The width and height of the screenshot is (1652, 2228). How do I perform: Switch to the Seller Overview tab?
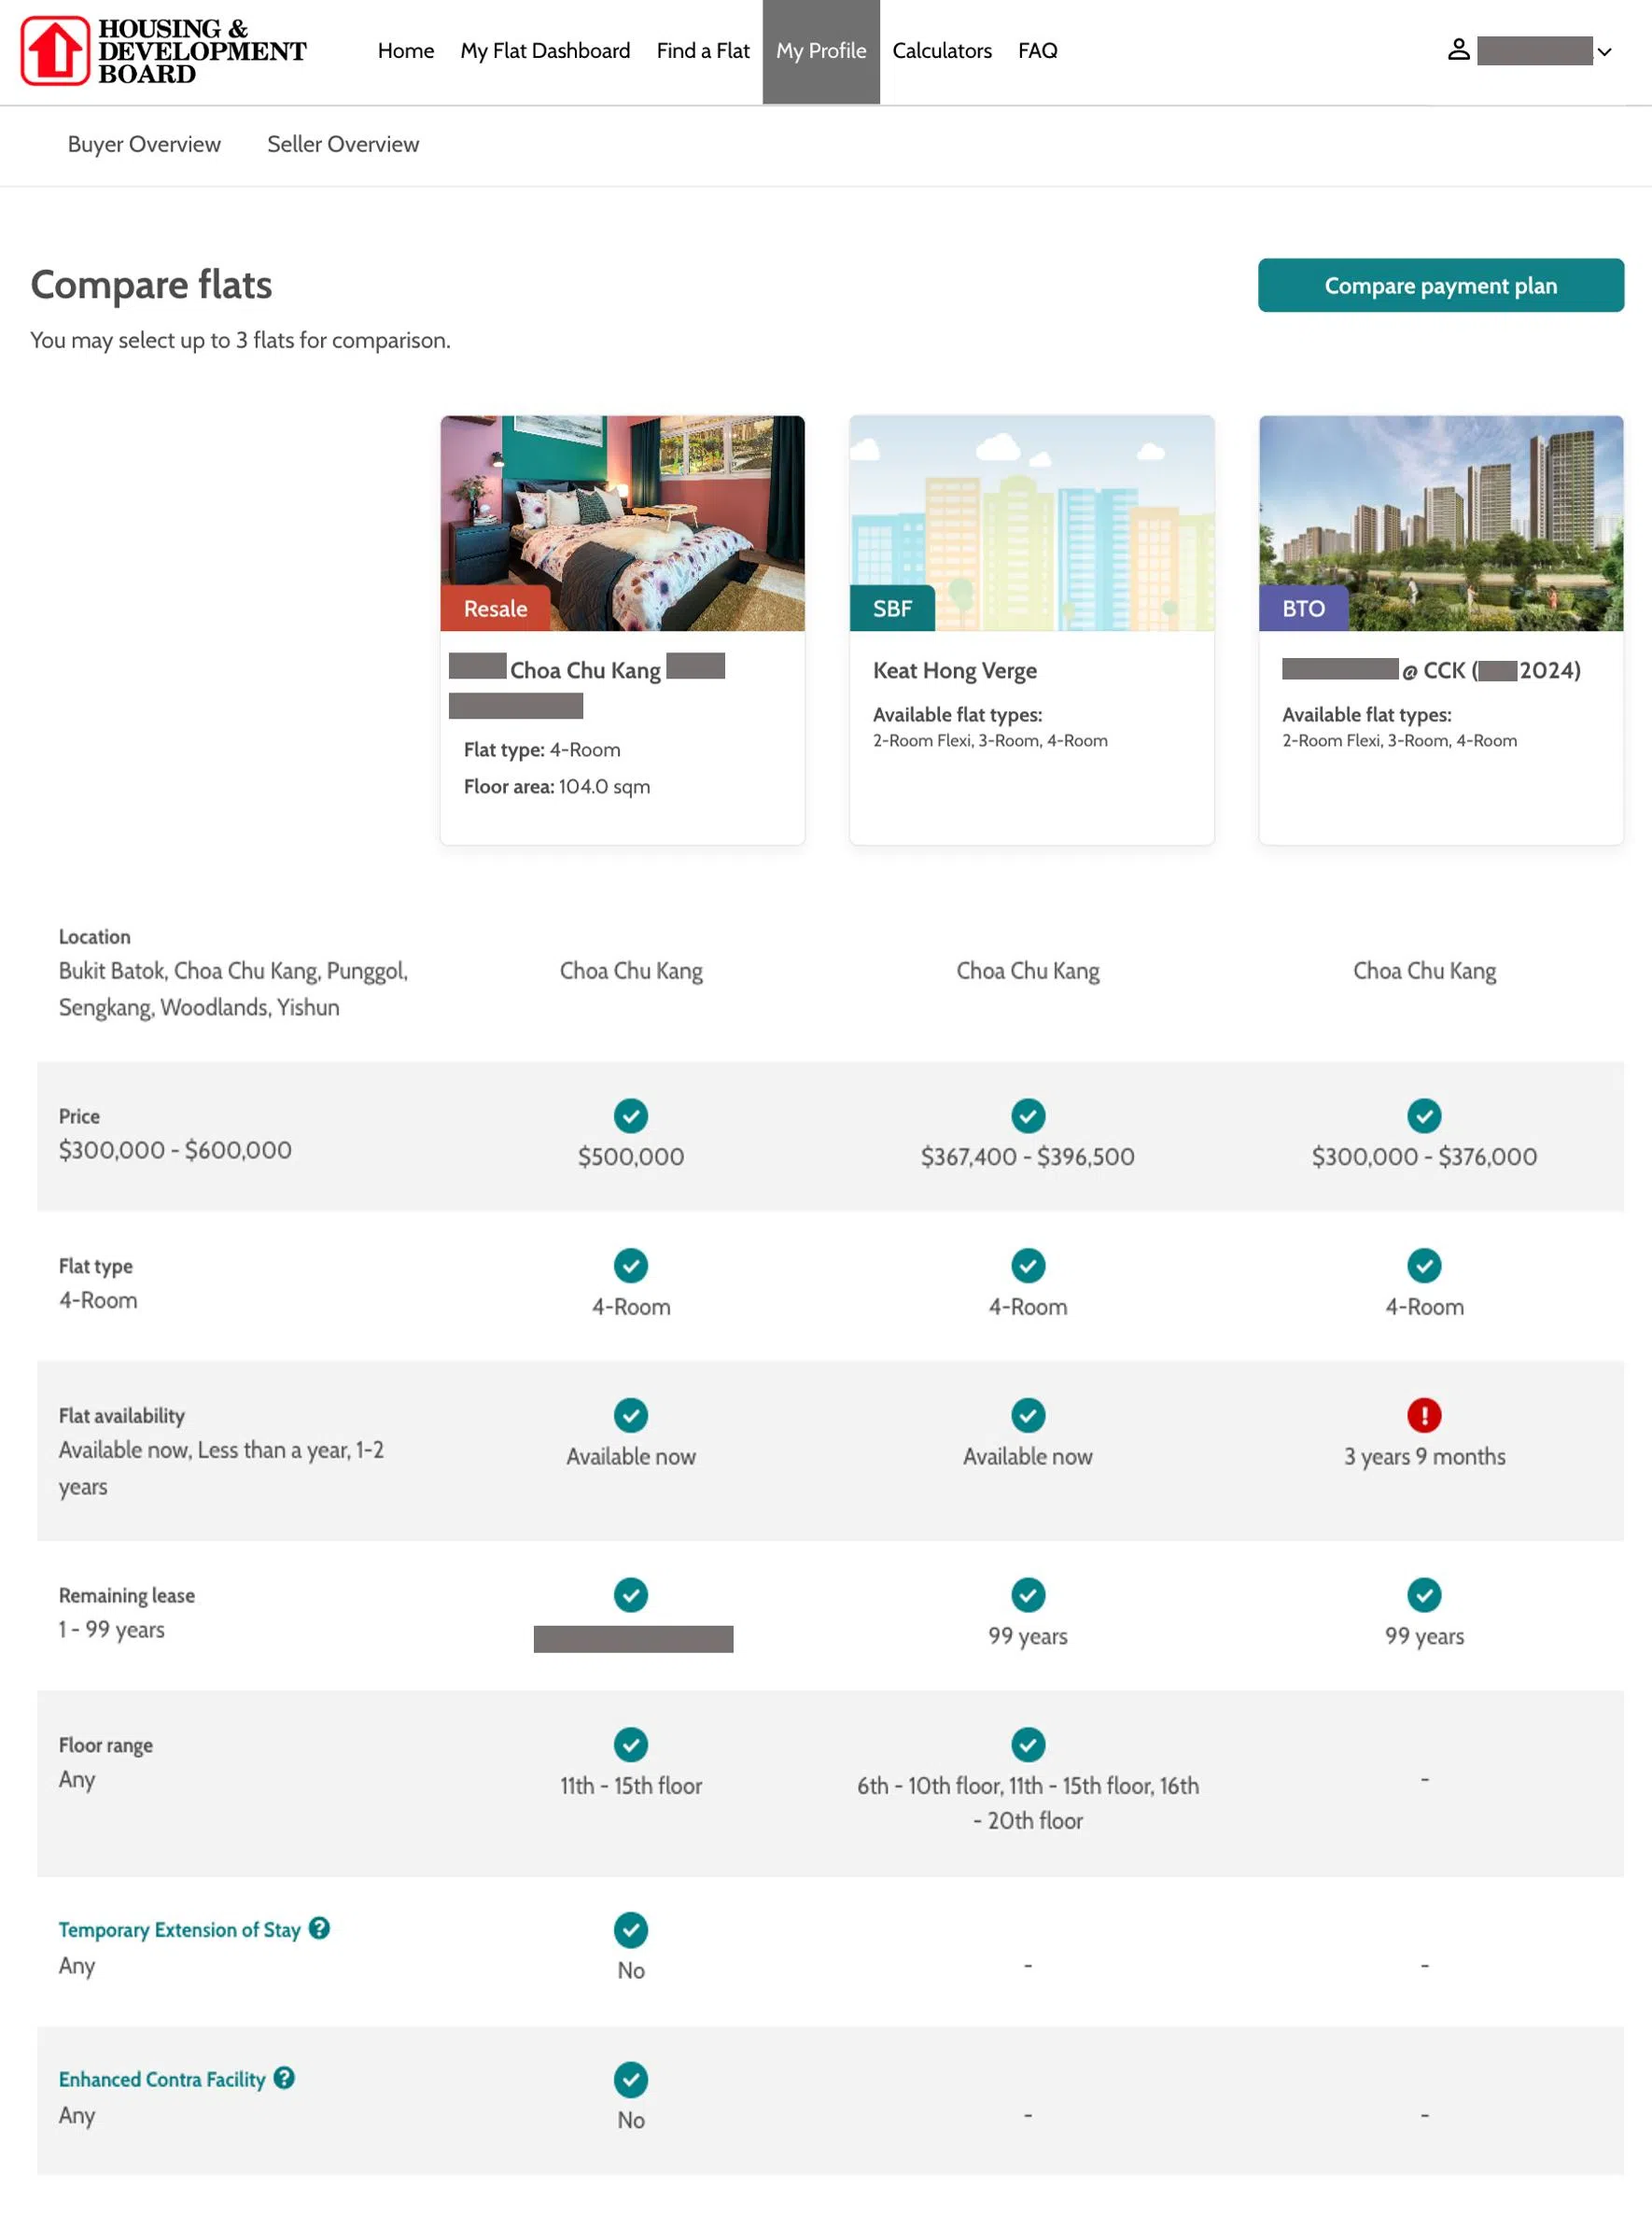(x=343, y=144)
